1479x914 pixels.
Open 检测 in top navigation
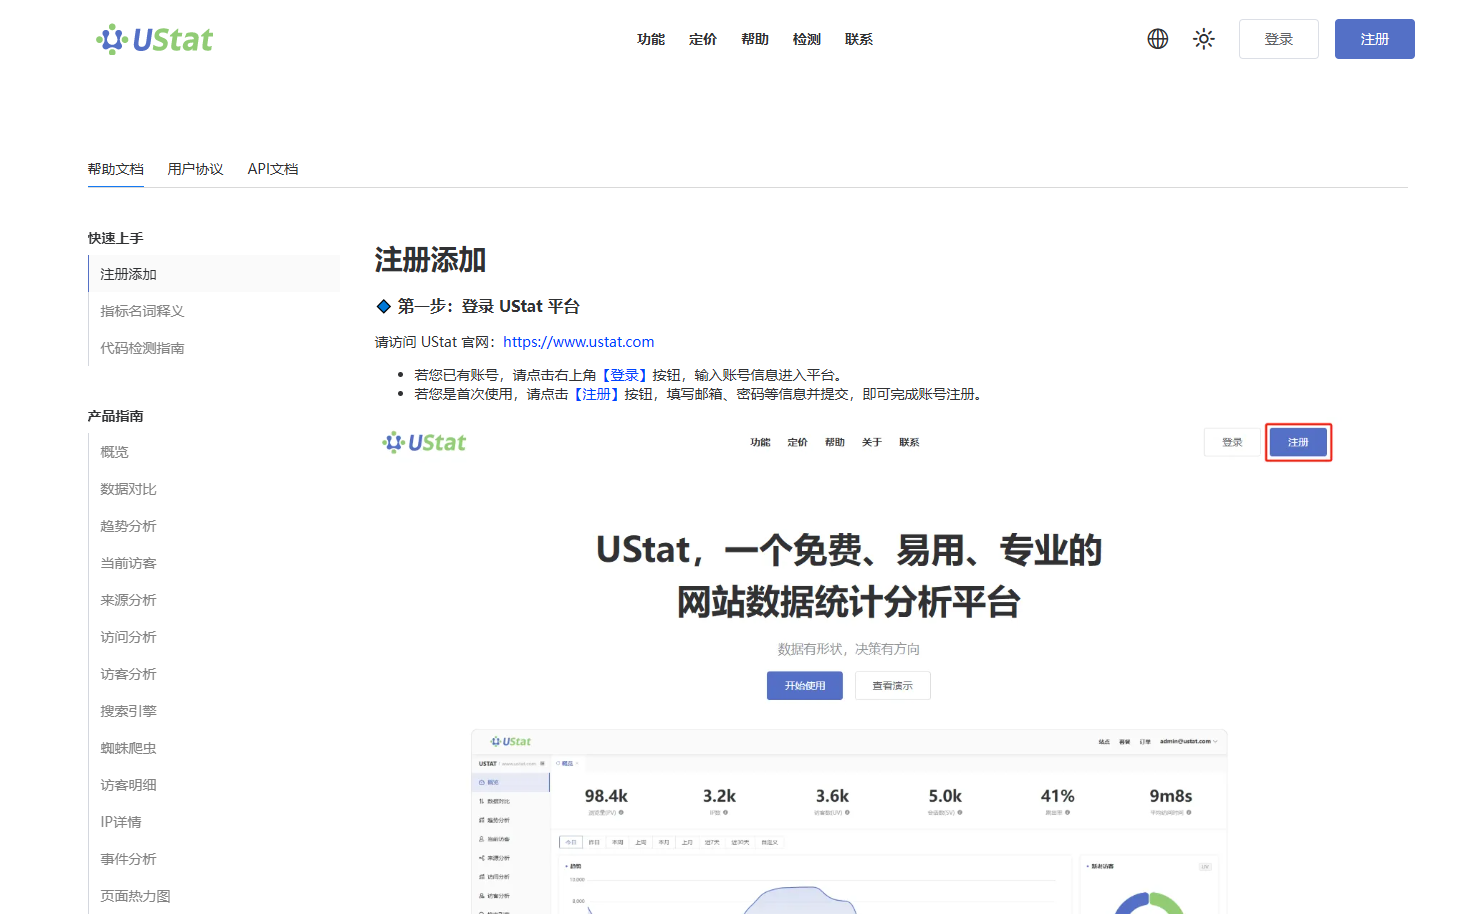pos(807,39)
